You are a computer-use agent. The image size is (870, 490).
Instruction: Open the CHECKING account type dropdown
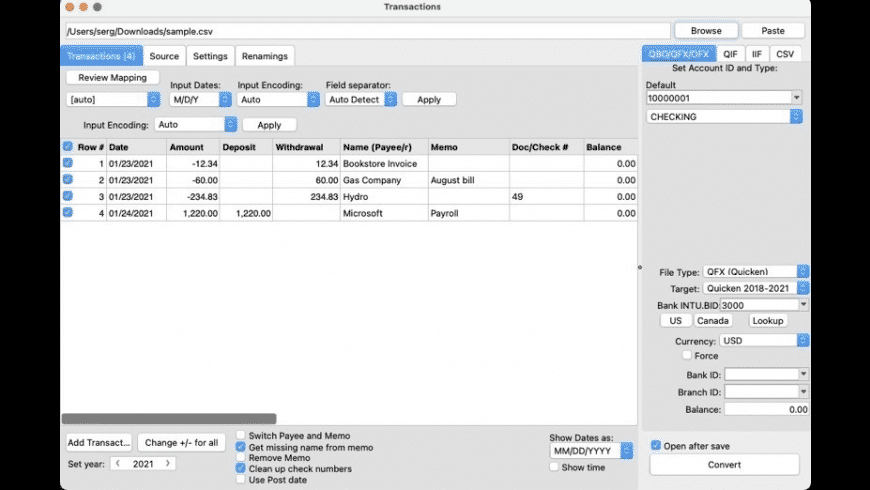coord(725,117)
